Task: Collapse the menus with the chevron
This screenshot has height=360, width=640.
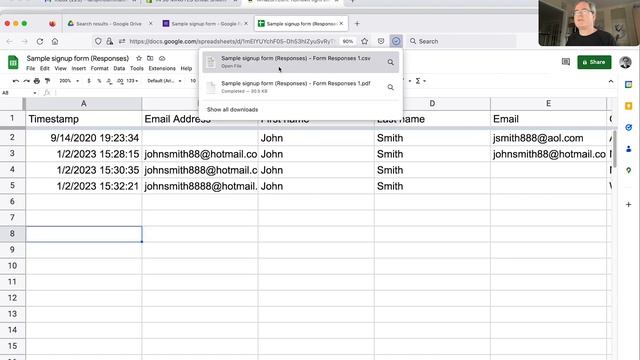Action: click(x=611, y=81)
